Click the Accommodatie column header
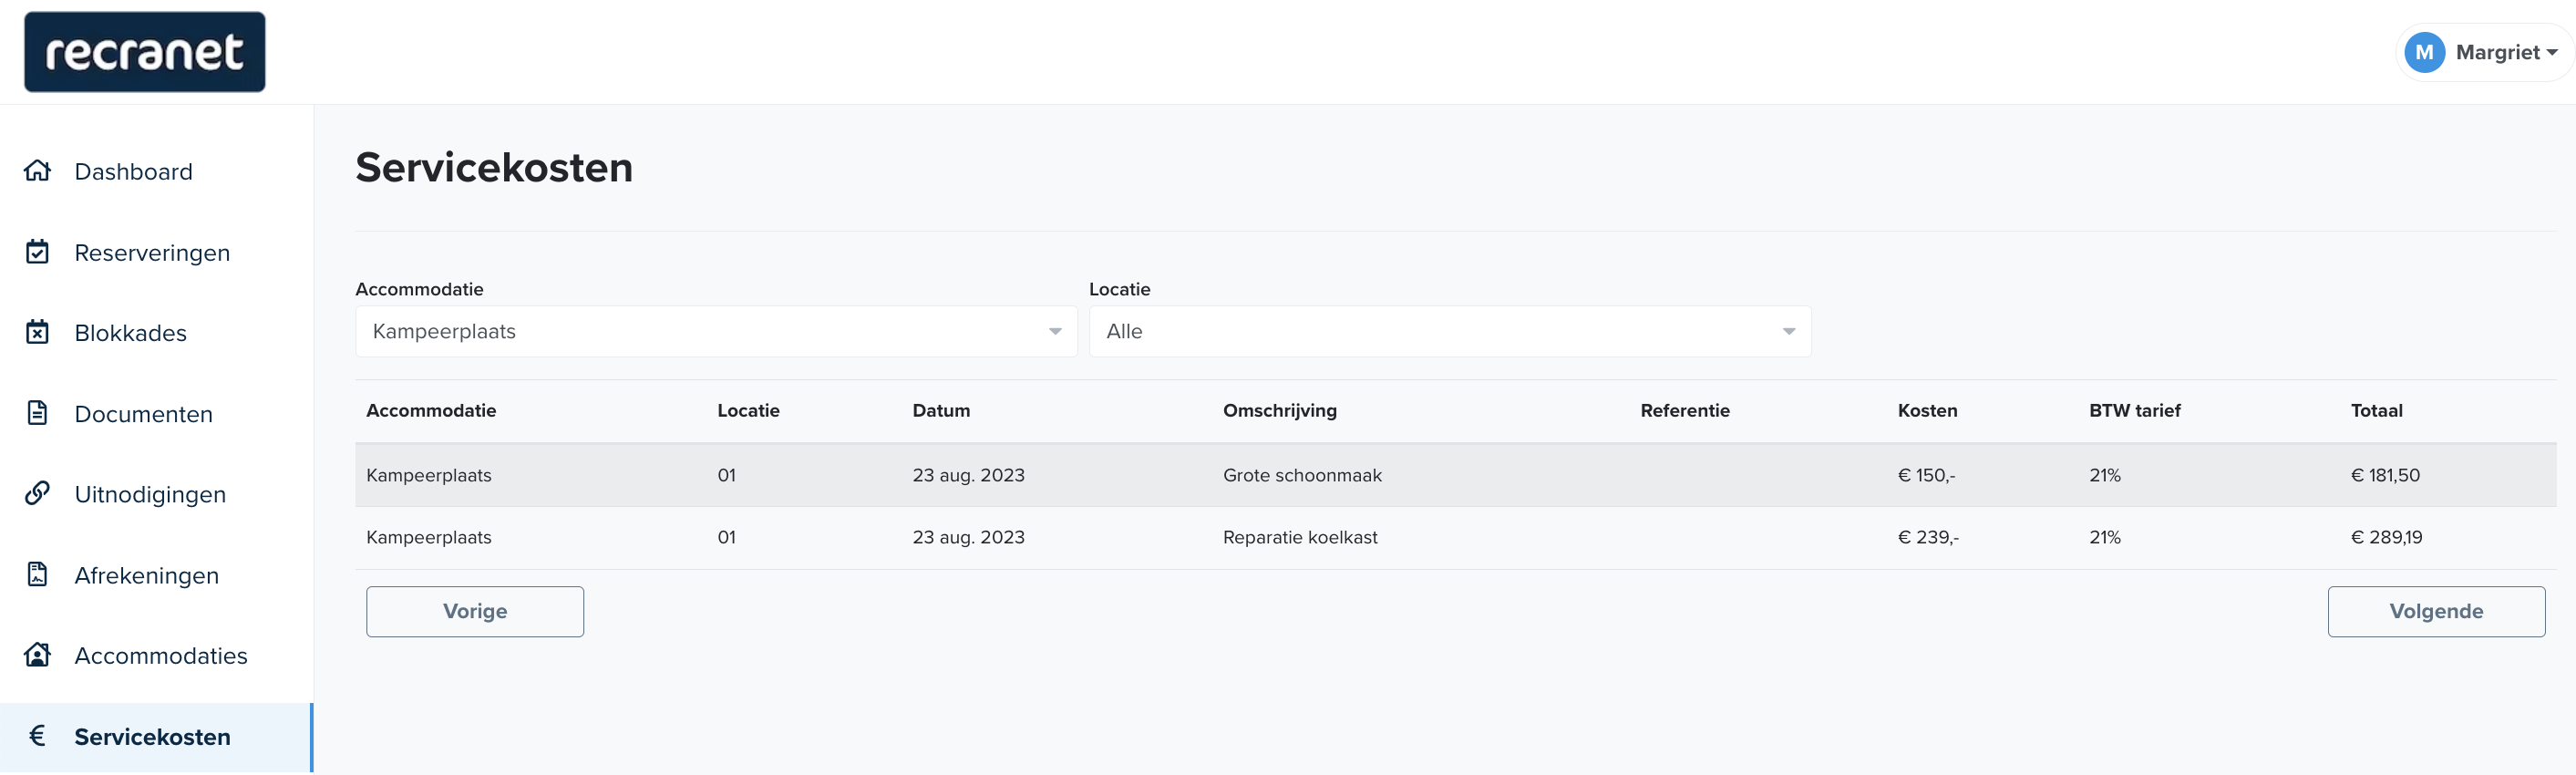Viewport: 2576px width, 775px height. pyautogui.click(x=431, y=410)
